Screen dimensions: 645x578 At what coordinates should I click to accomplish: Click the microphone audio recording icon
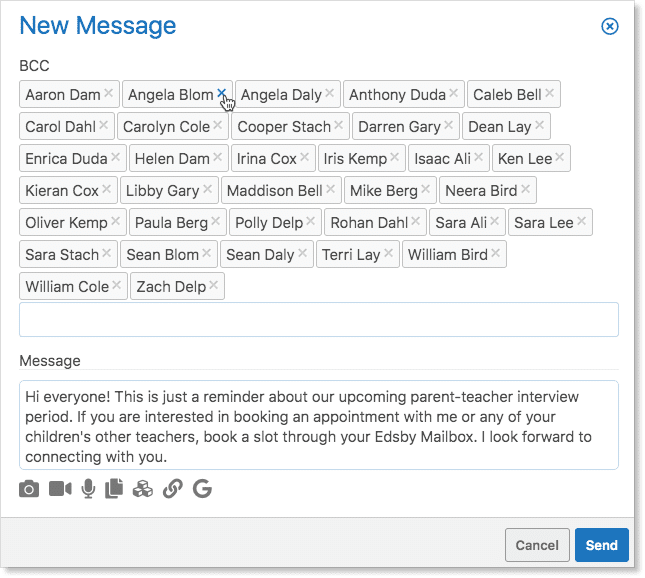(x=88, y=489)
